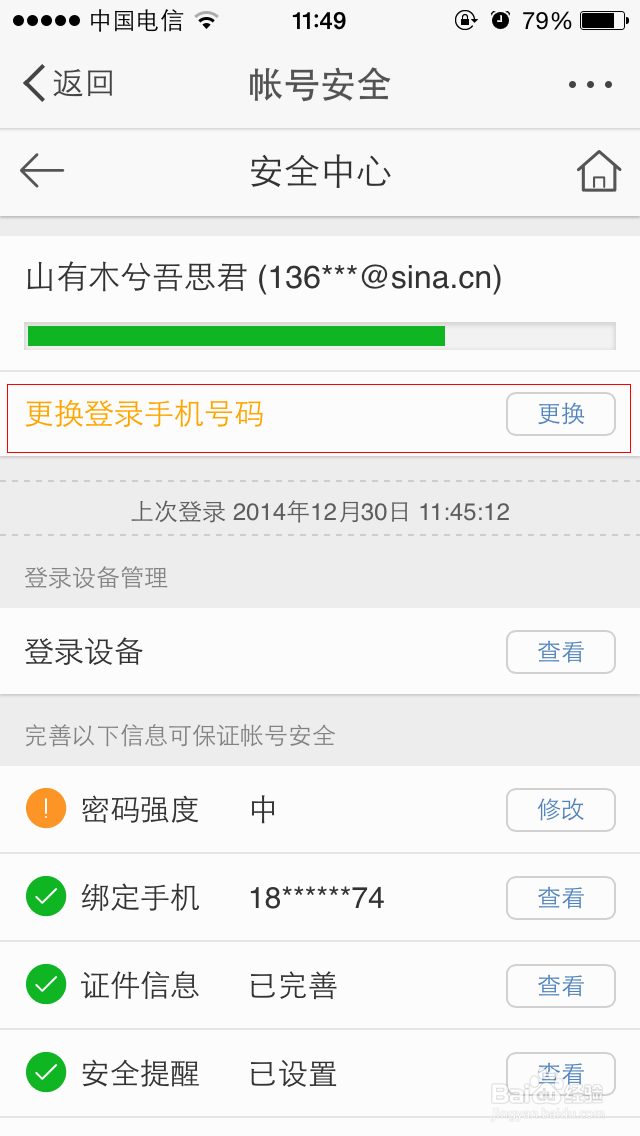
Task: Tap the orange warning icon beside 密码强度
Action: click(44, 810)
